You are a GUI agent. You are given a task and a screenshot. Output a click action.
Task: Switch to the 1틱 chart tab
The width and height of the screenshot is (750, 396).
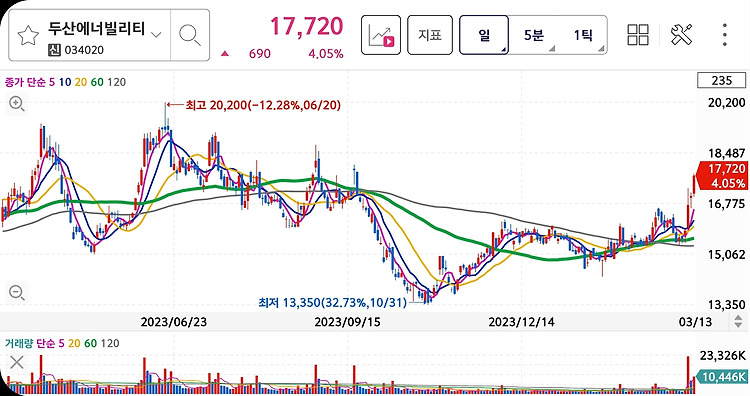pos(583,35)
